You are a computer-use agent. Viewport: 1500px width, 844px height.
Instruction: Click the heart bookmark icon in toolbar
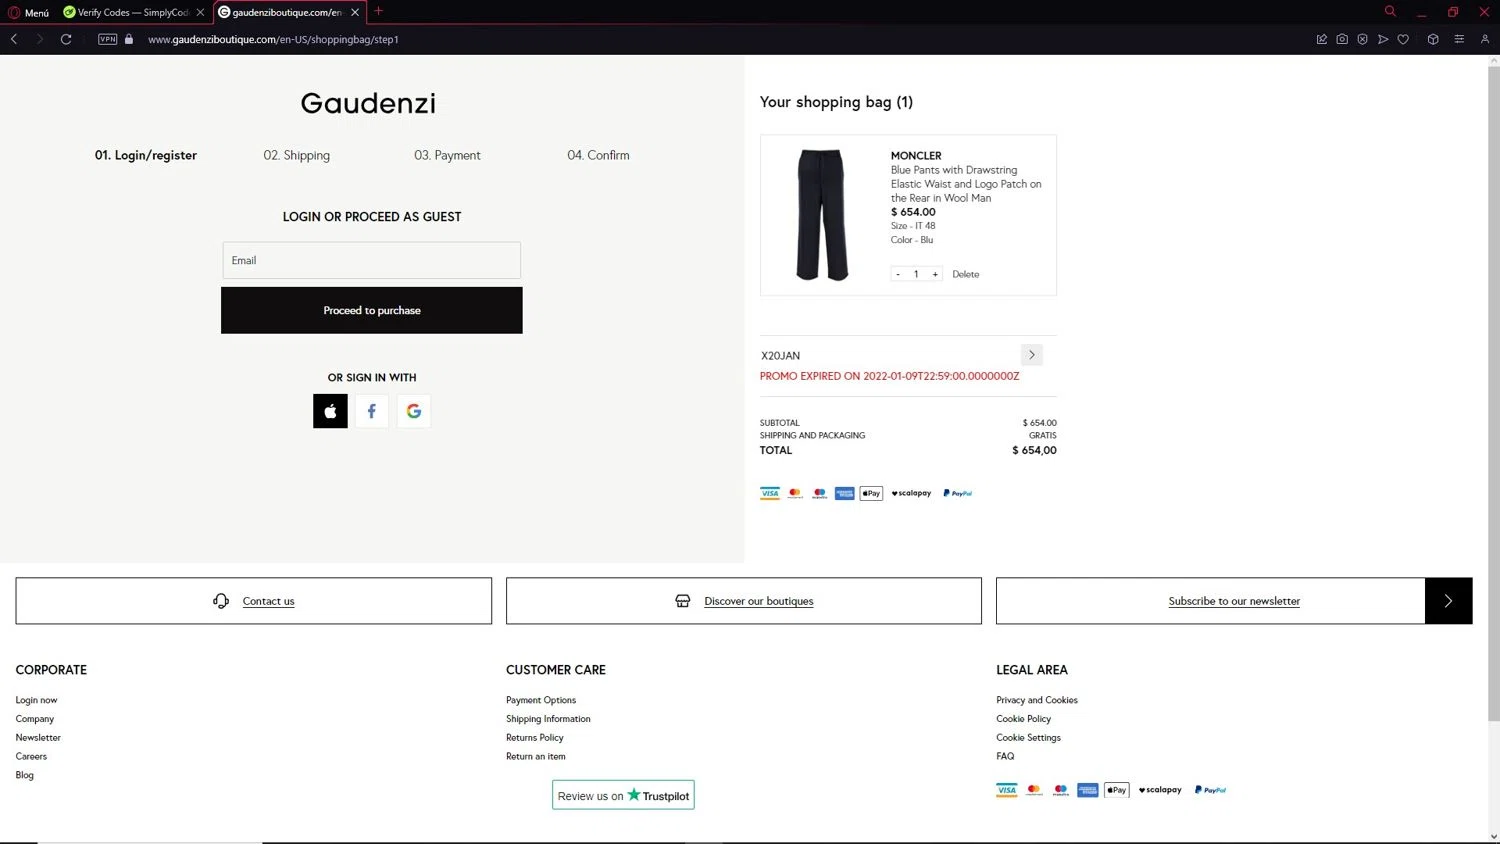(1403, 39)
